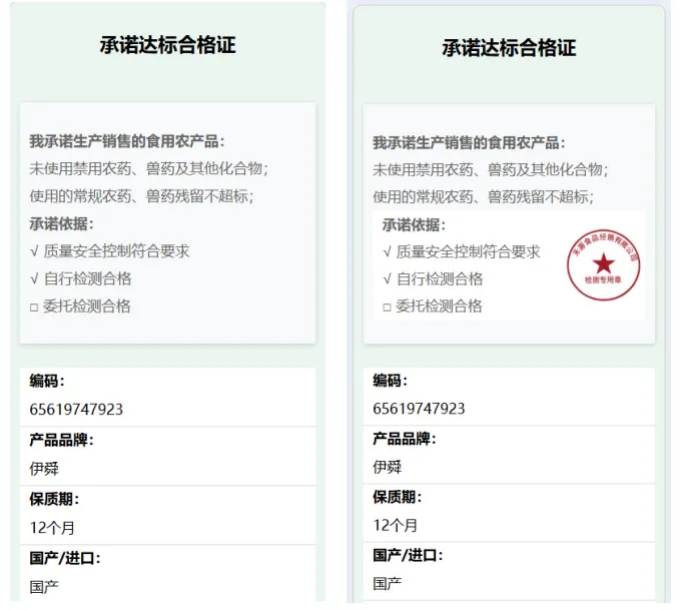The height and width of the screenshot is (609, 692).
Task: Toggle 自行检测合格 checkmark on unstamped certificate
Action: point(35,279)
